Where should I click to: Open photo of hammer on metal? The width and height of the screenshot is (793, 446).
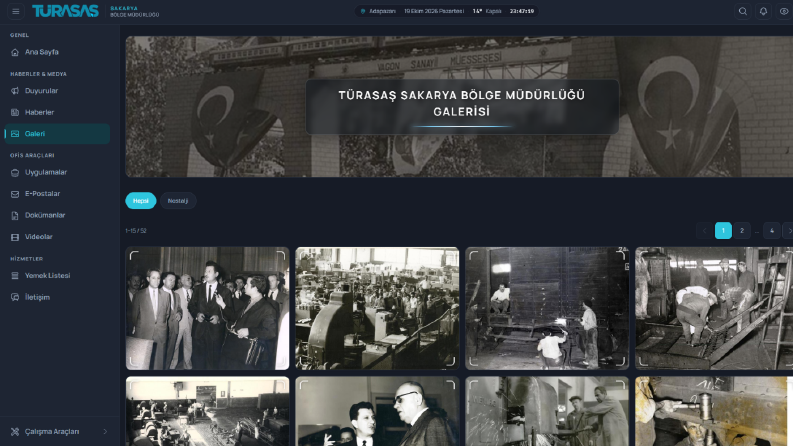(714, 411)
